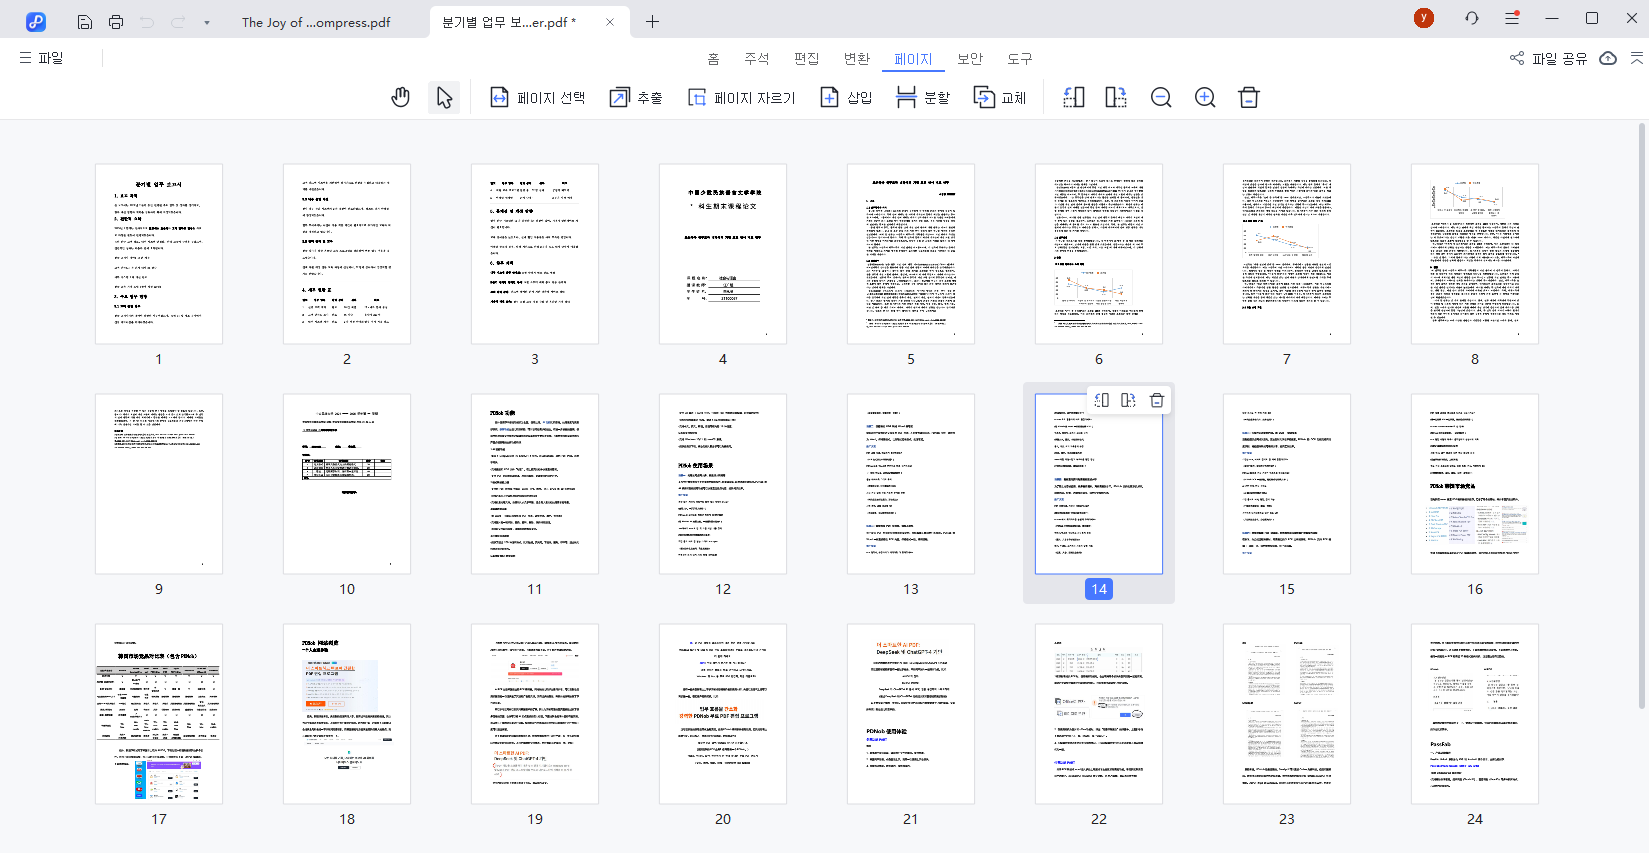
Task: Activate the arrow Select tool
Action: 444,97
